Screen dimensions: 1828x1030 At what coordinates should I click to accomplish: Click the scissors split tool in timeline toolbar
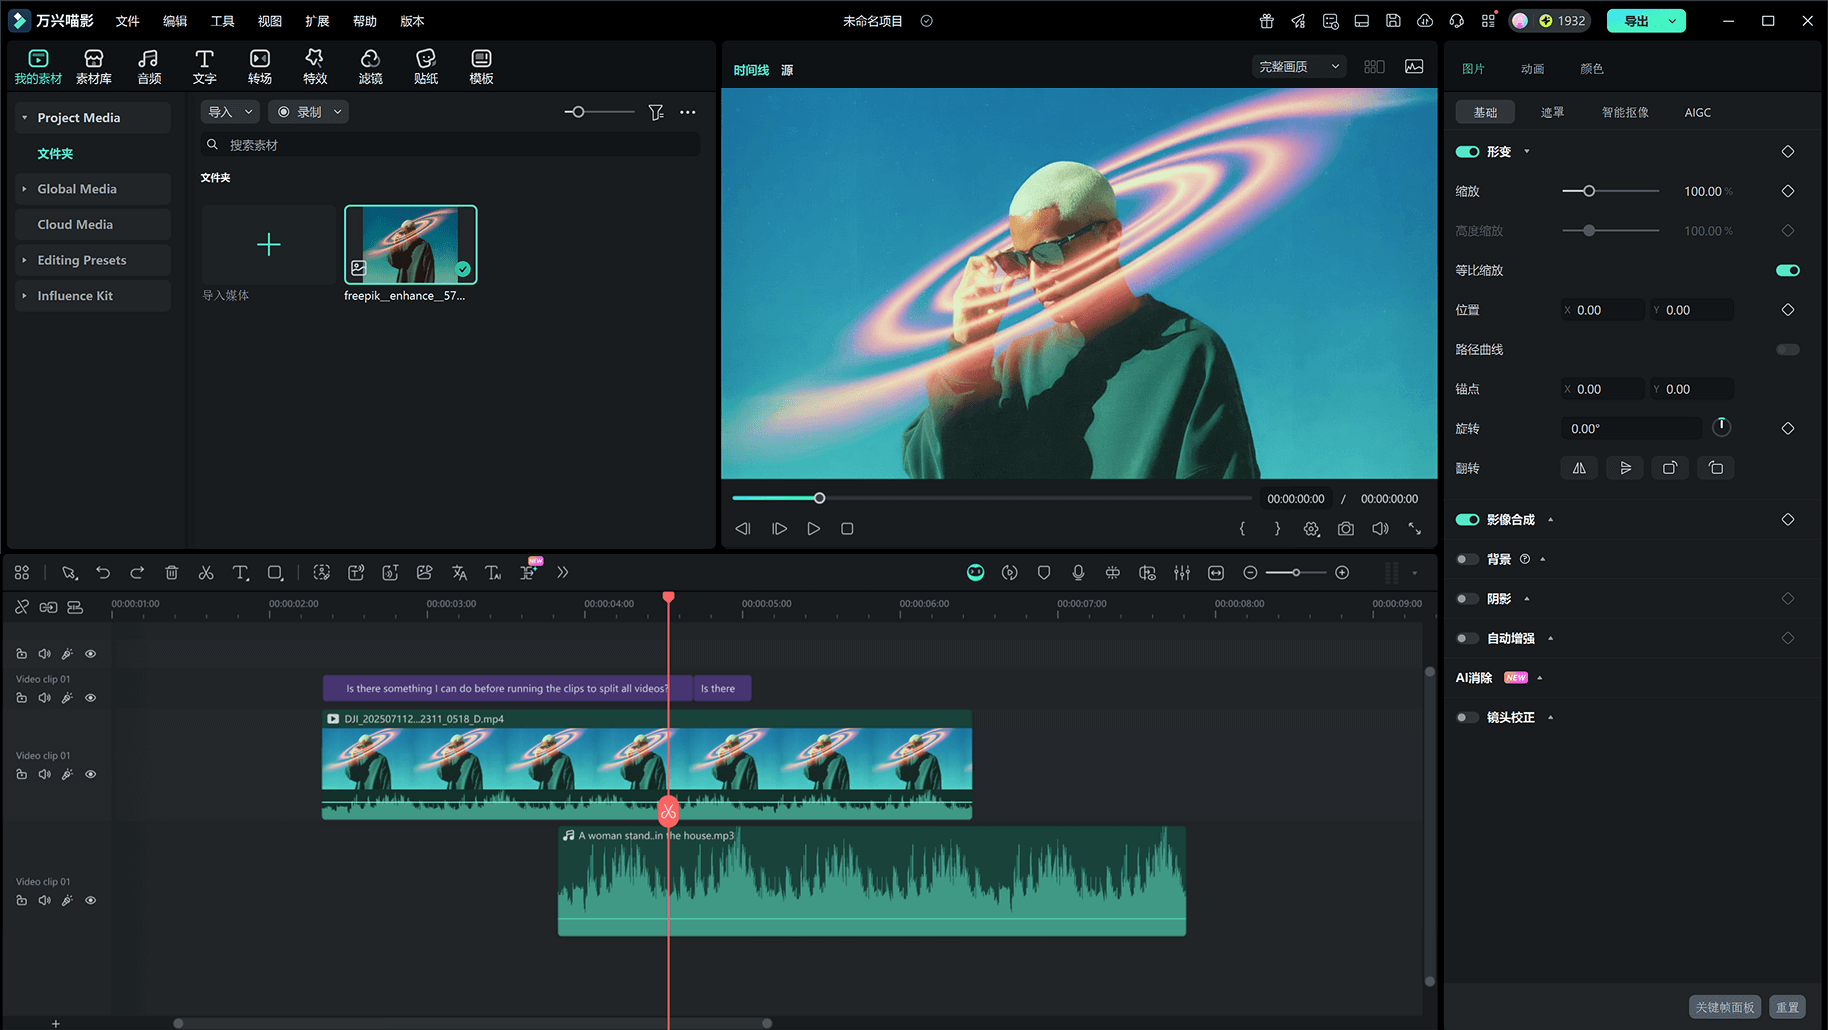(x=206, y=573)
